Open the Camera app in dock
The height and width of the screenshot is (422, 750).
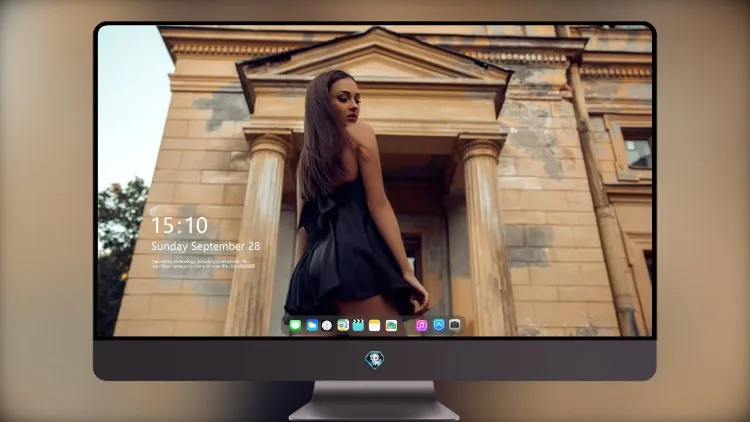455,325
